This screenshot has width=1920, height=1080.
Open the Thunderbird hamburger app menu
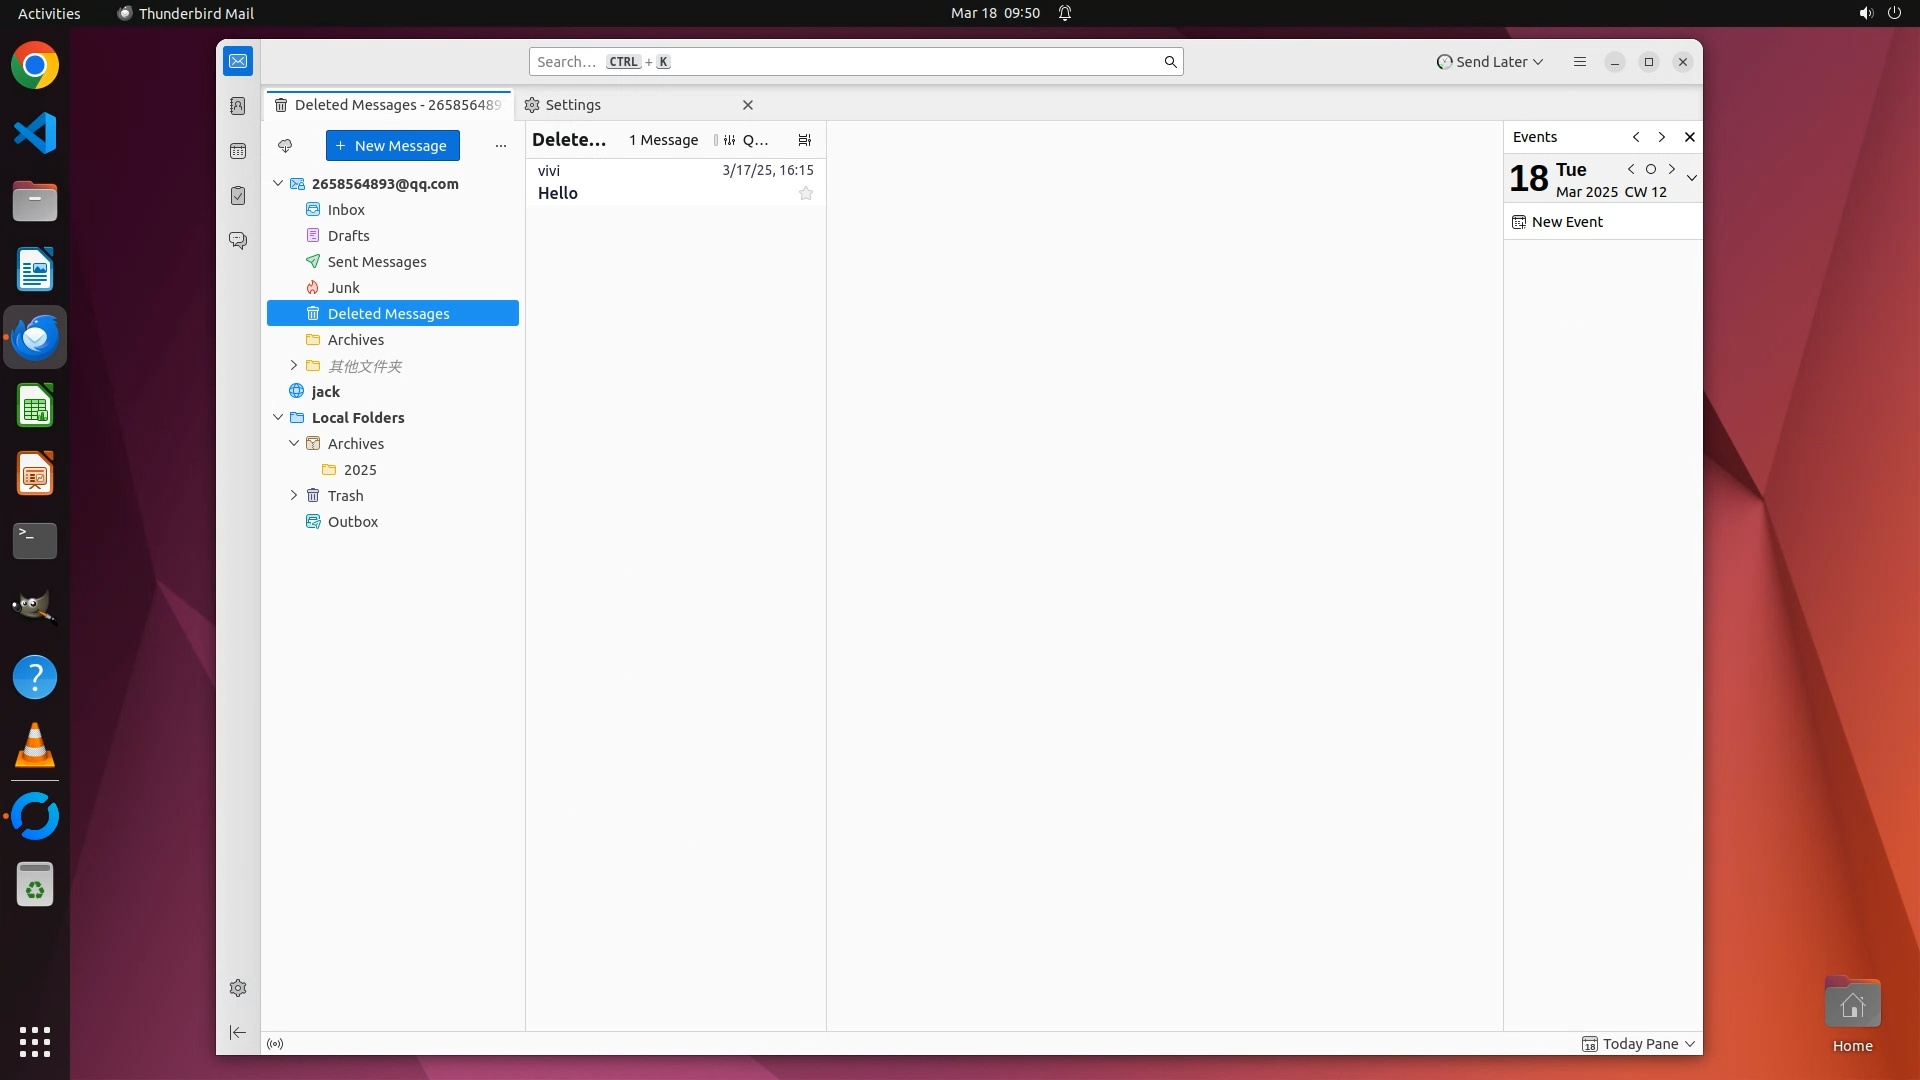[1580, 62]
